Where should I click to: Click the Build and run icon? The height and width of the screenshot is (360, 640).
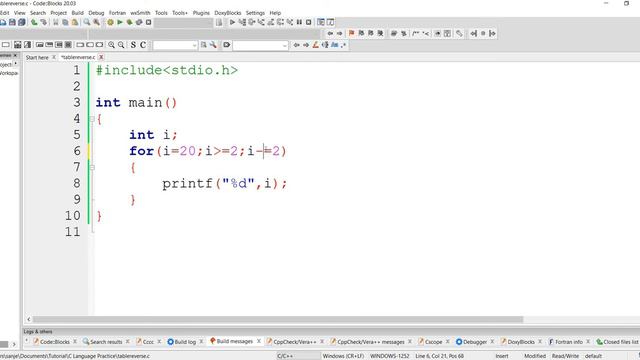click(129, 22)
